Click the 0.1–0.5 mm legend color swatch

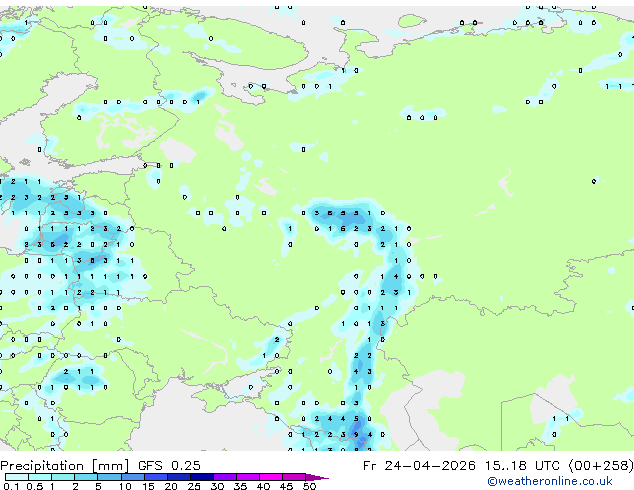pyautogui.click(x=17, y=477)
